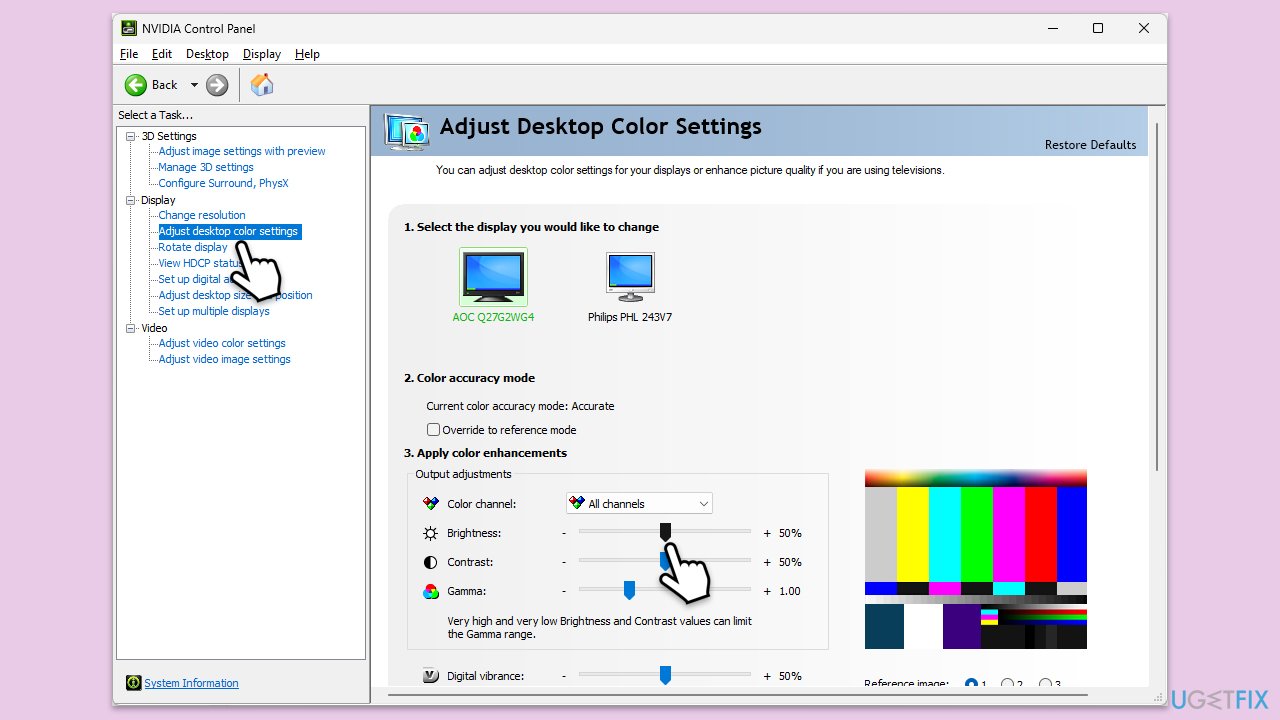
Task: Open System Information link
Action: tap(191, 683)
